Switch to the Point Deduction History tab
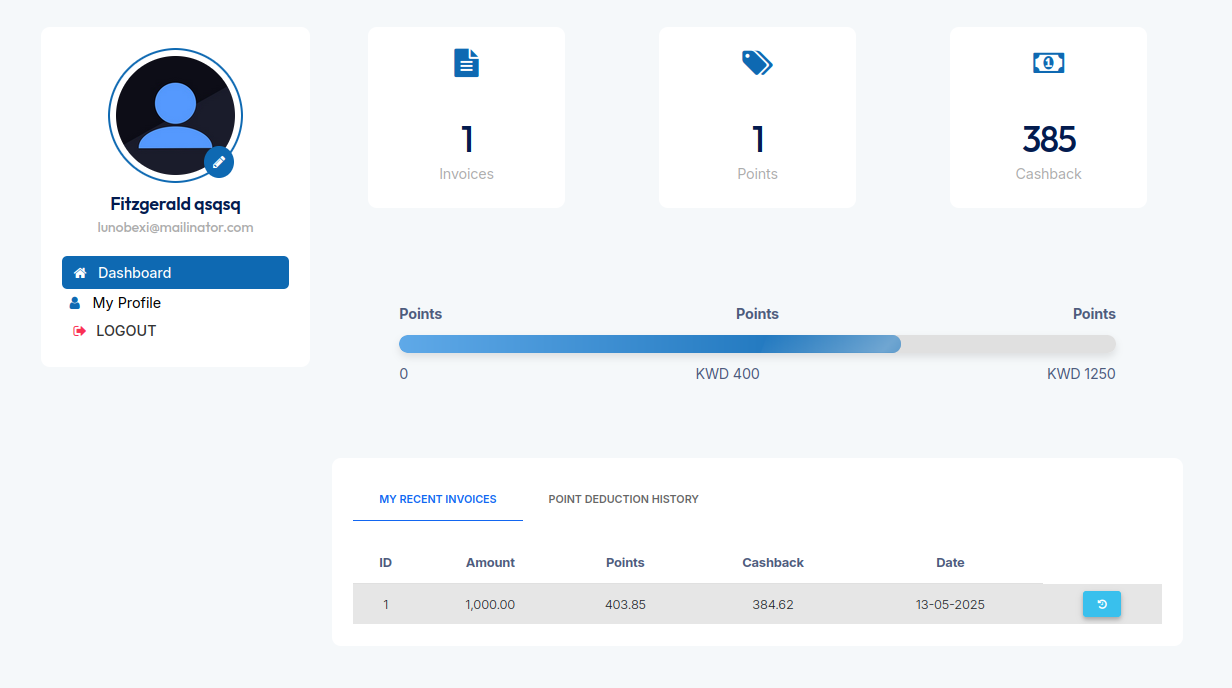 point(623,499)
